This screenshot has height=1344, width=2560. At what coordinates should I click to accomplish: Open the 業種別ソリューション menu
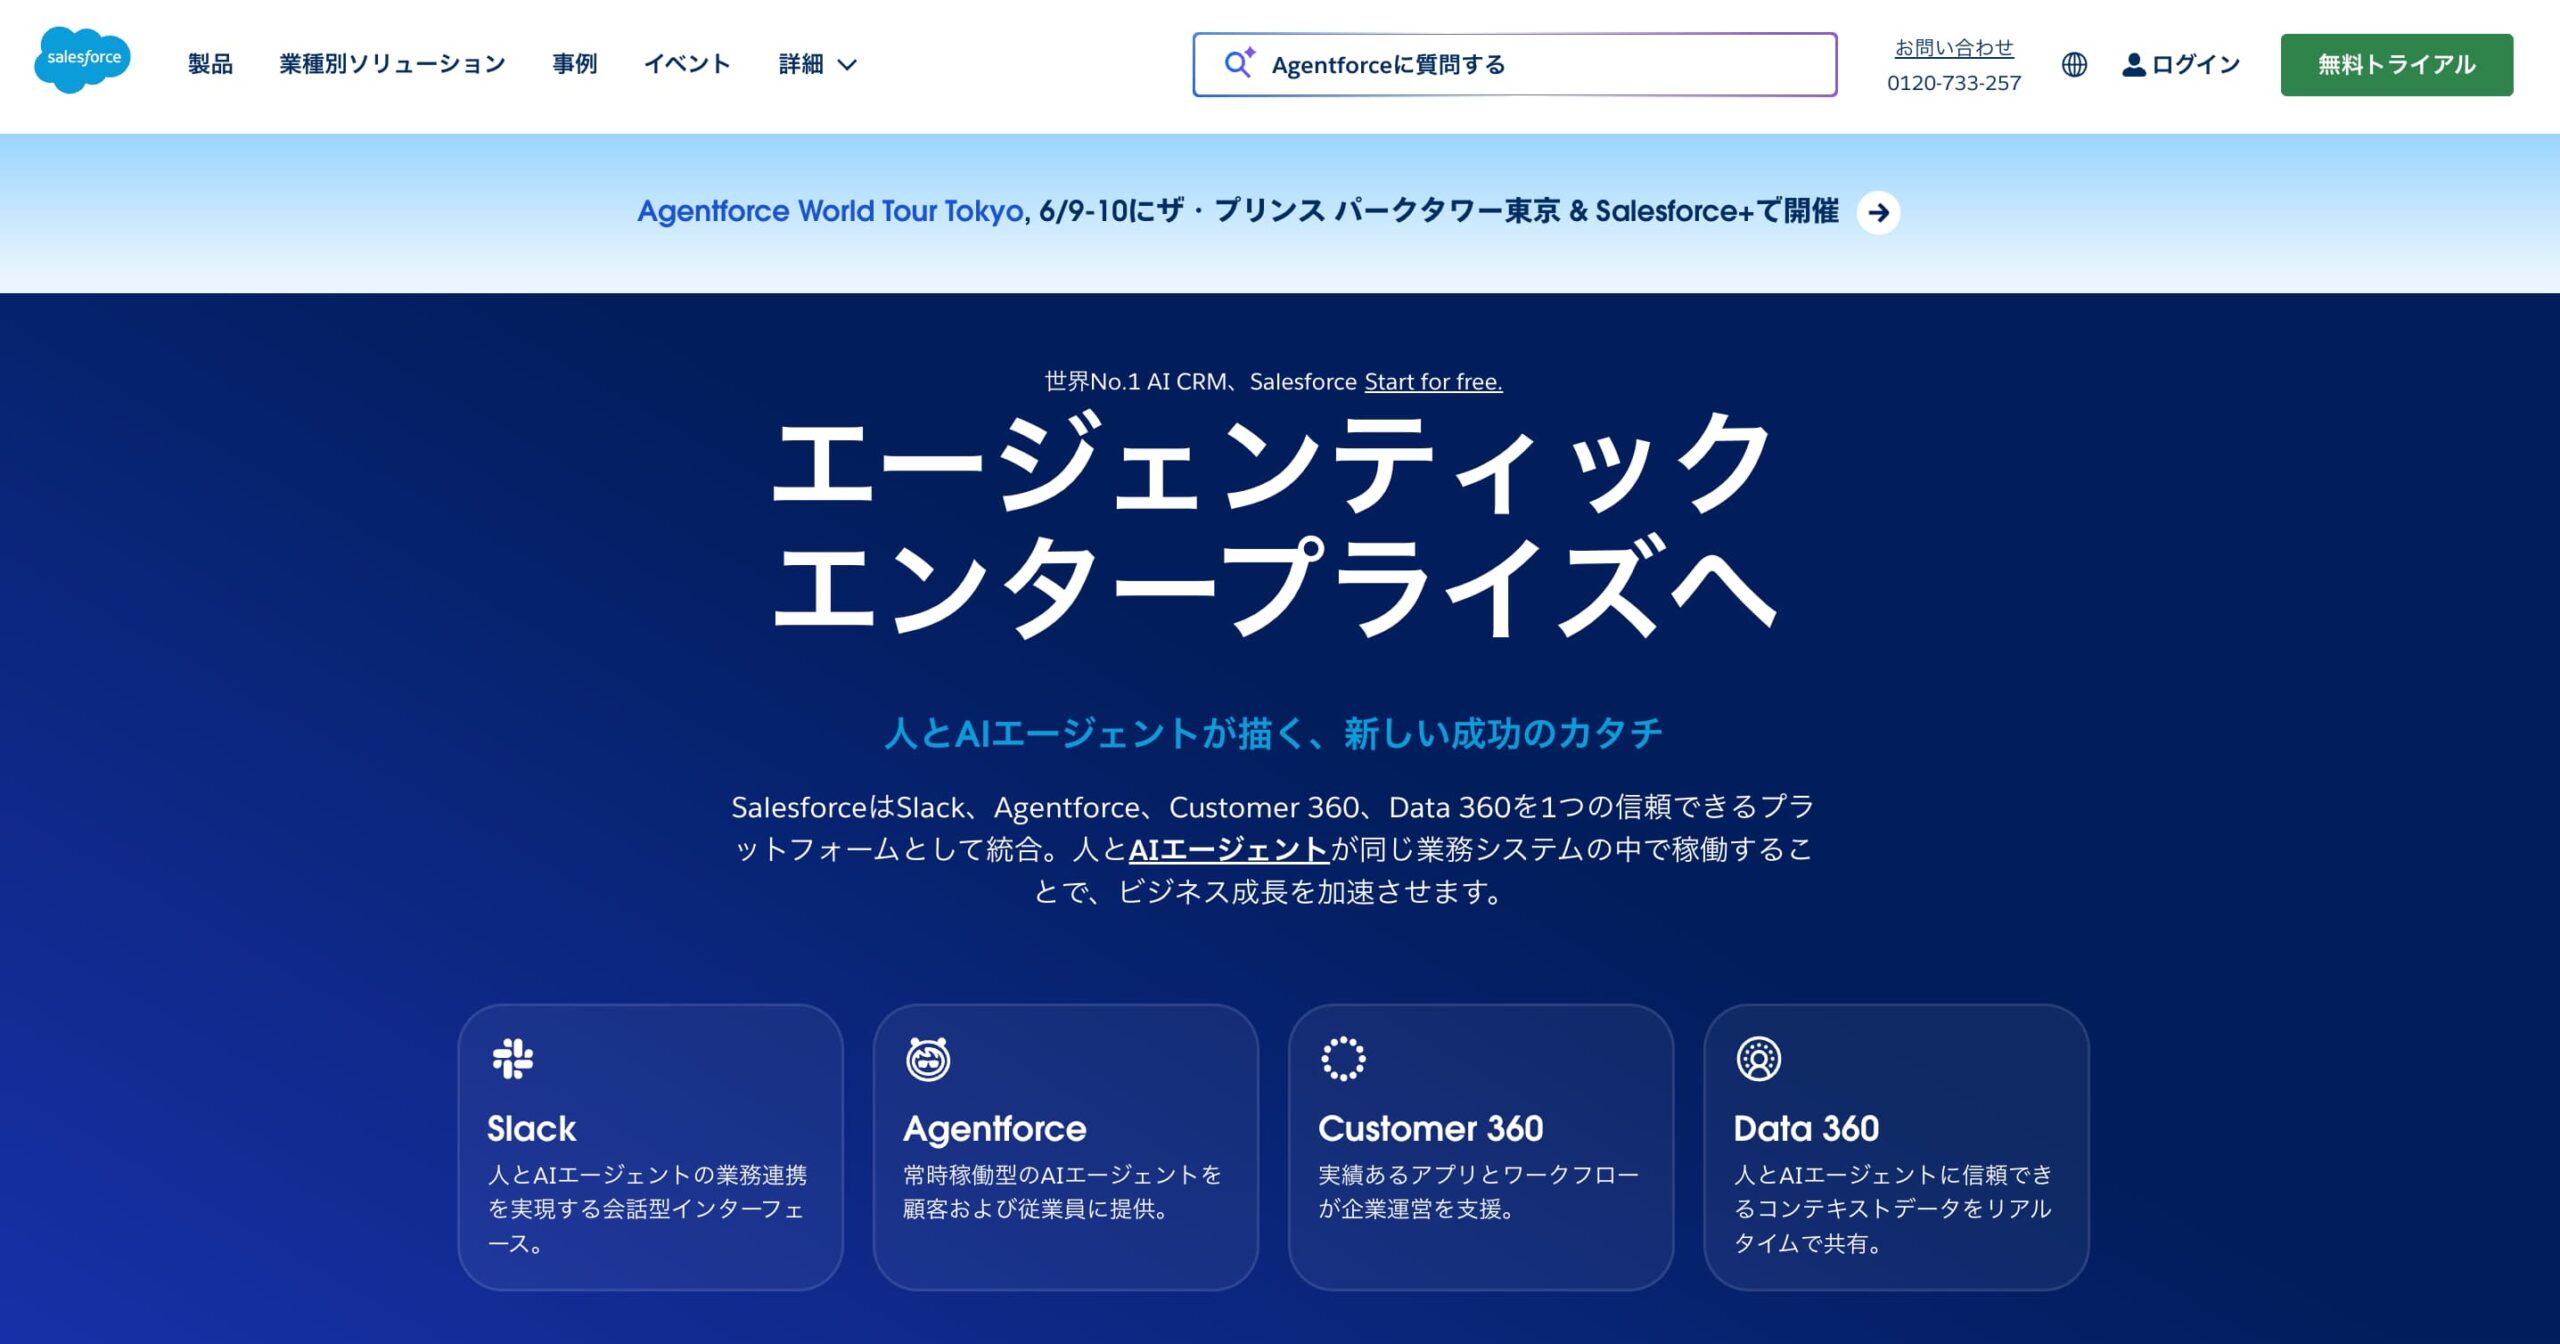pyautogui.click(x=392, y=65)
